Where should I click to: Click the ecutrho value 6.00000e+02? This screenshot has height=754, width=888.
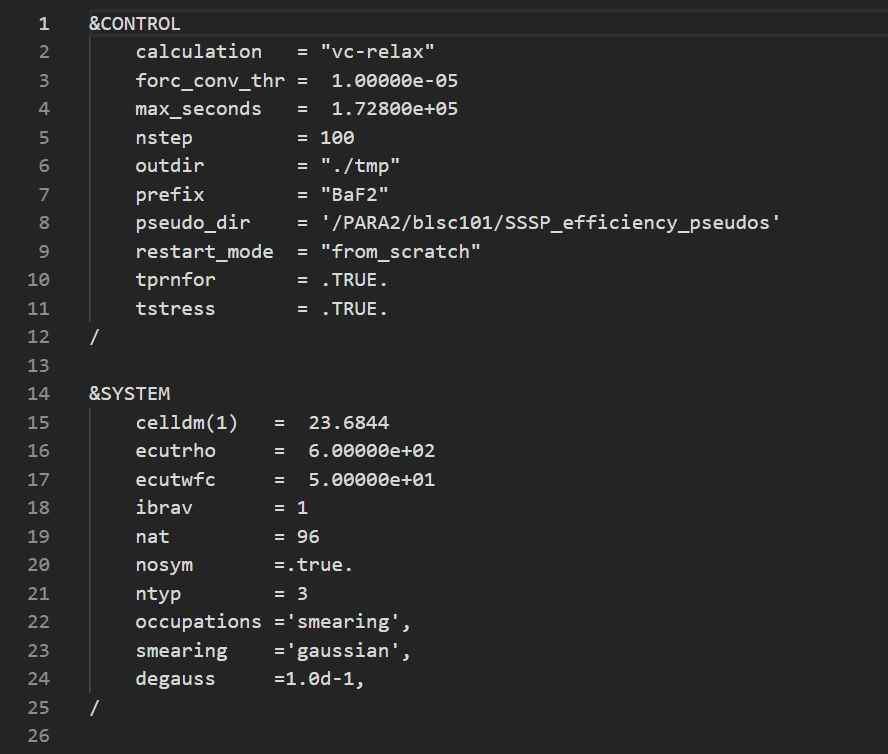(x=372, y=451)
